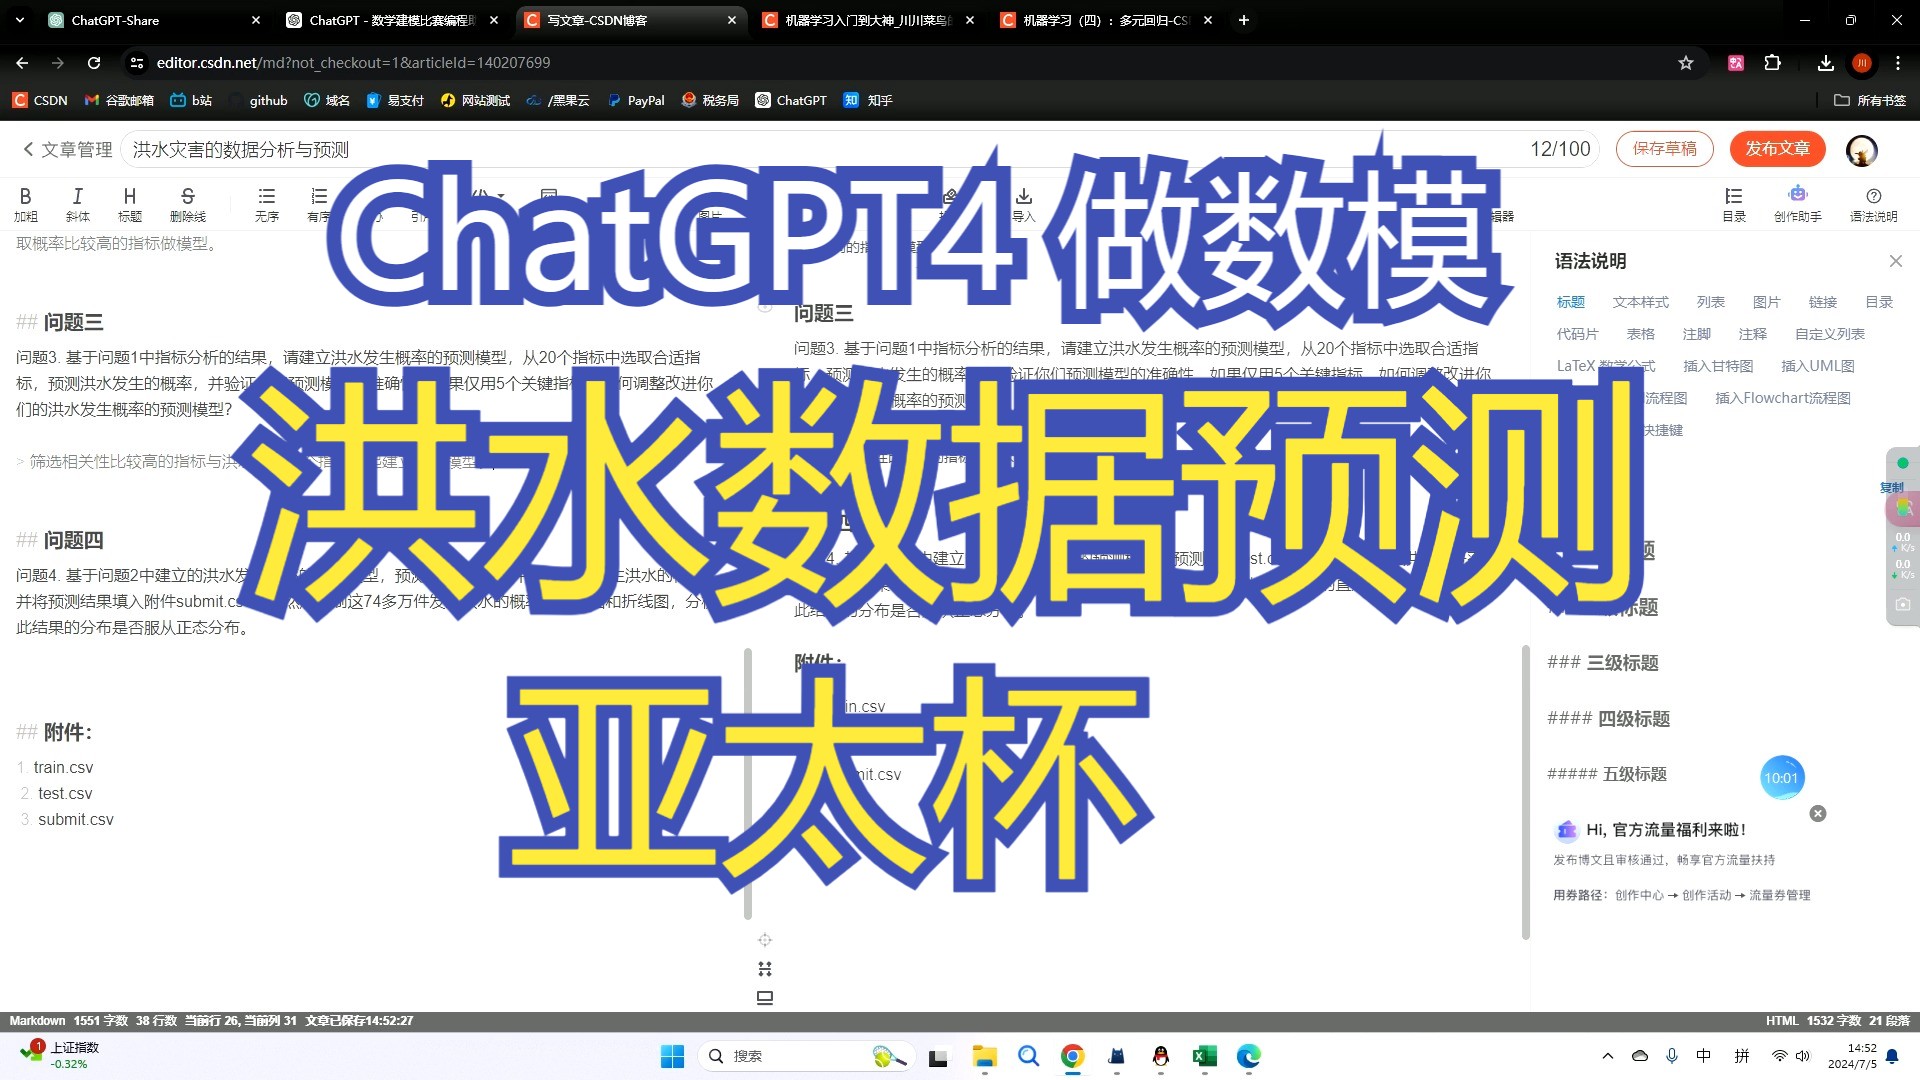Apply strikethrough (删除线) formatting

(x=187, y=203)
